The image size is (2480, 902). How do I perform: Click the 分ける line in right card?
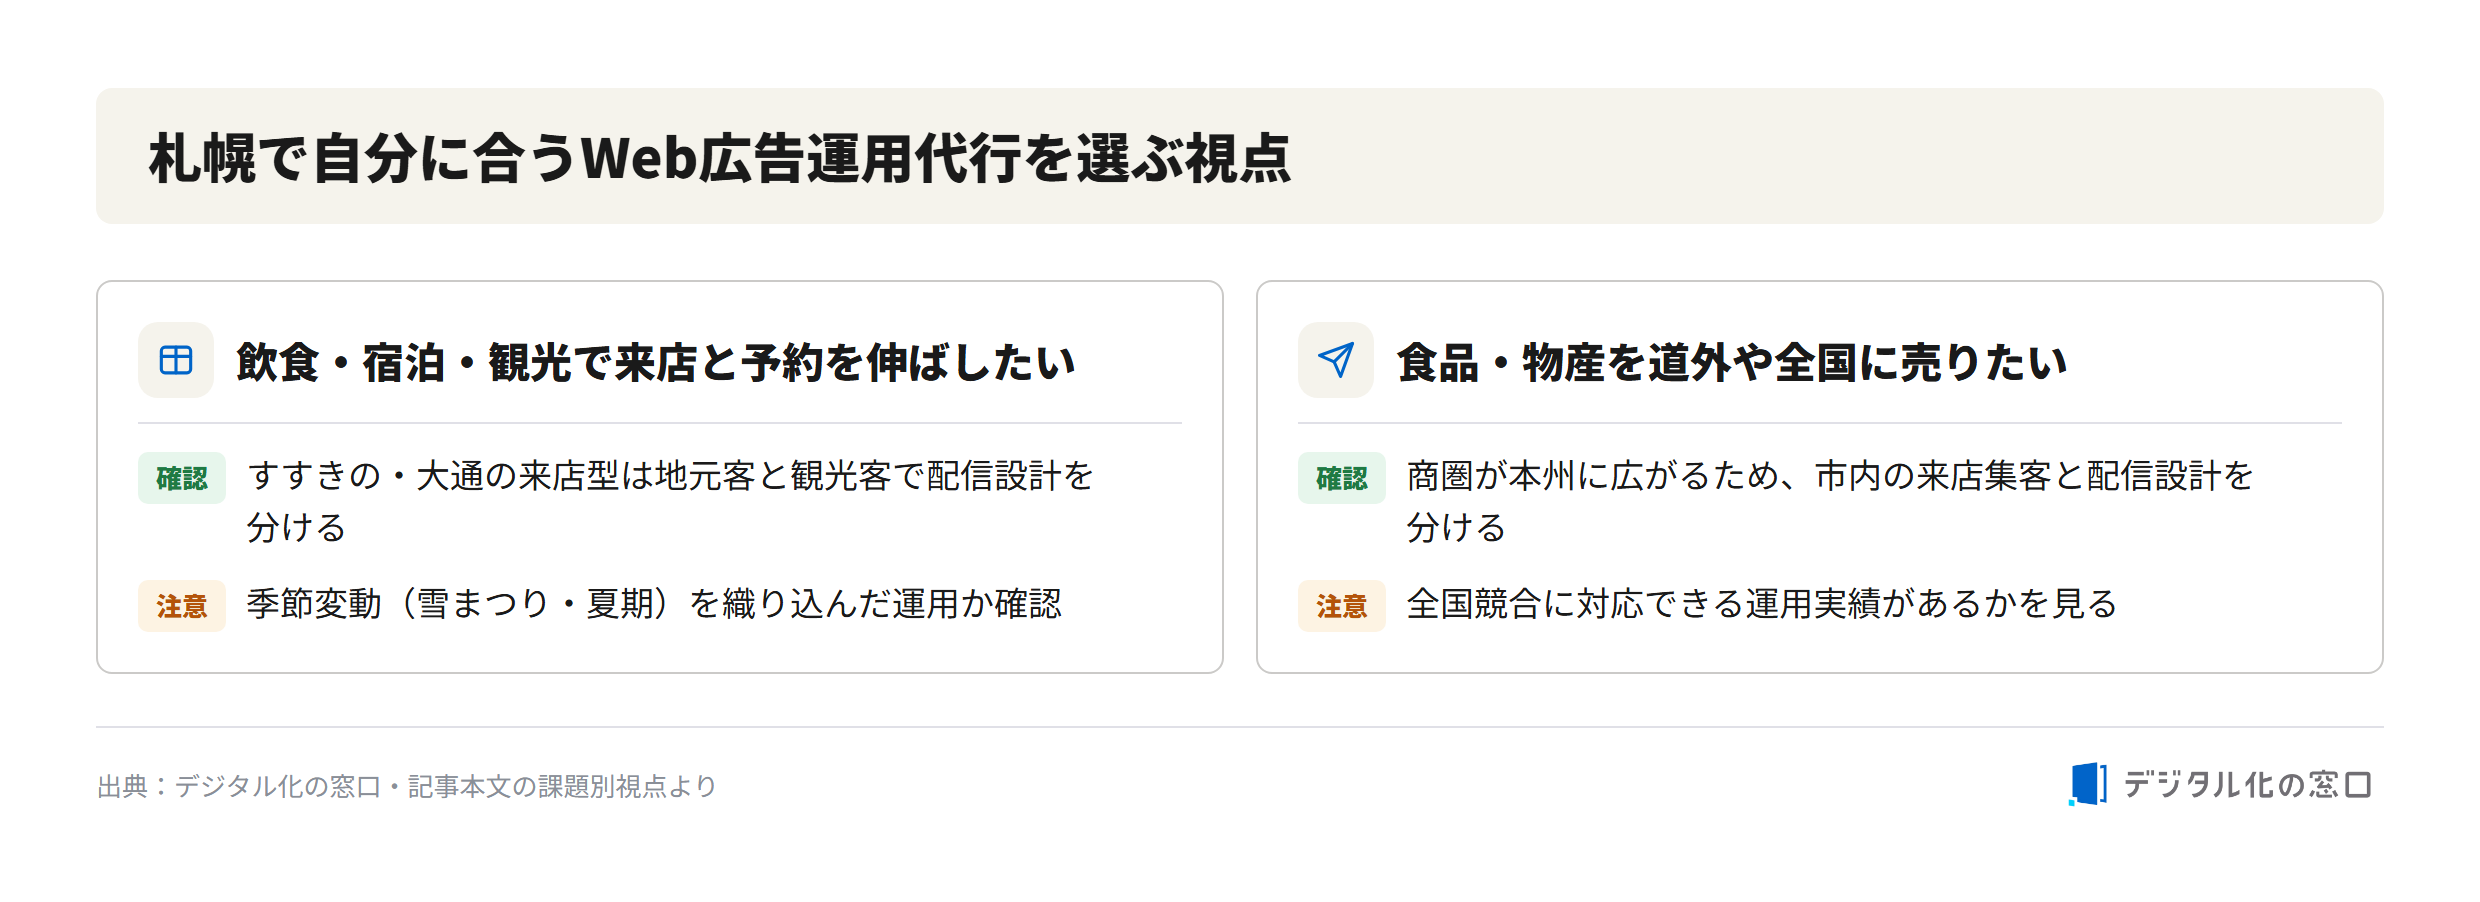point(1456,528)
